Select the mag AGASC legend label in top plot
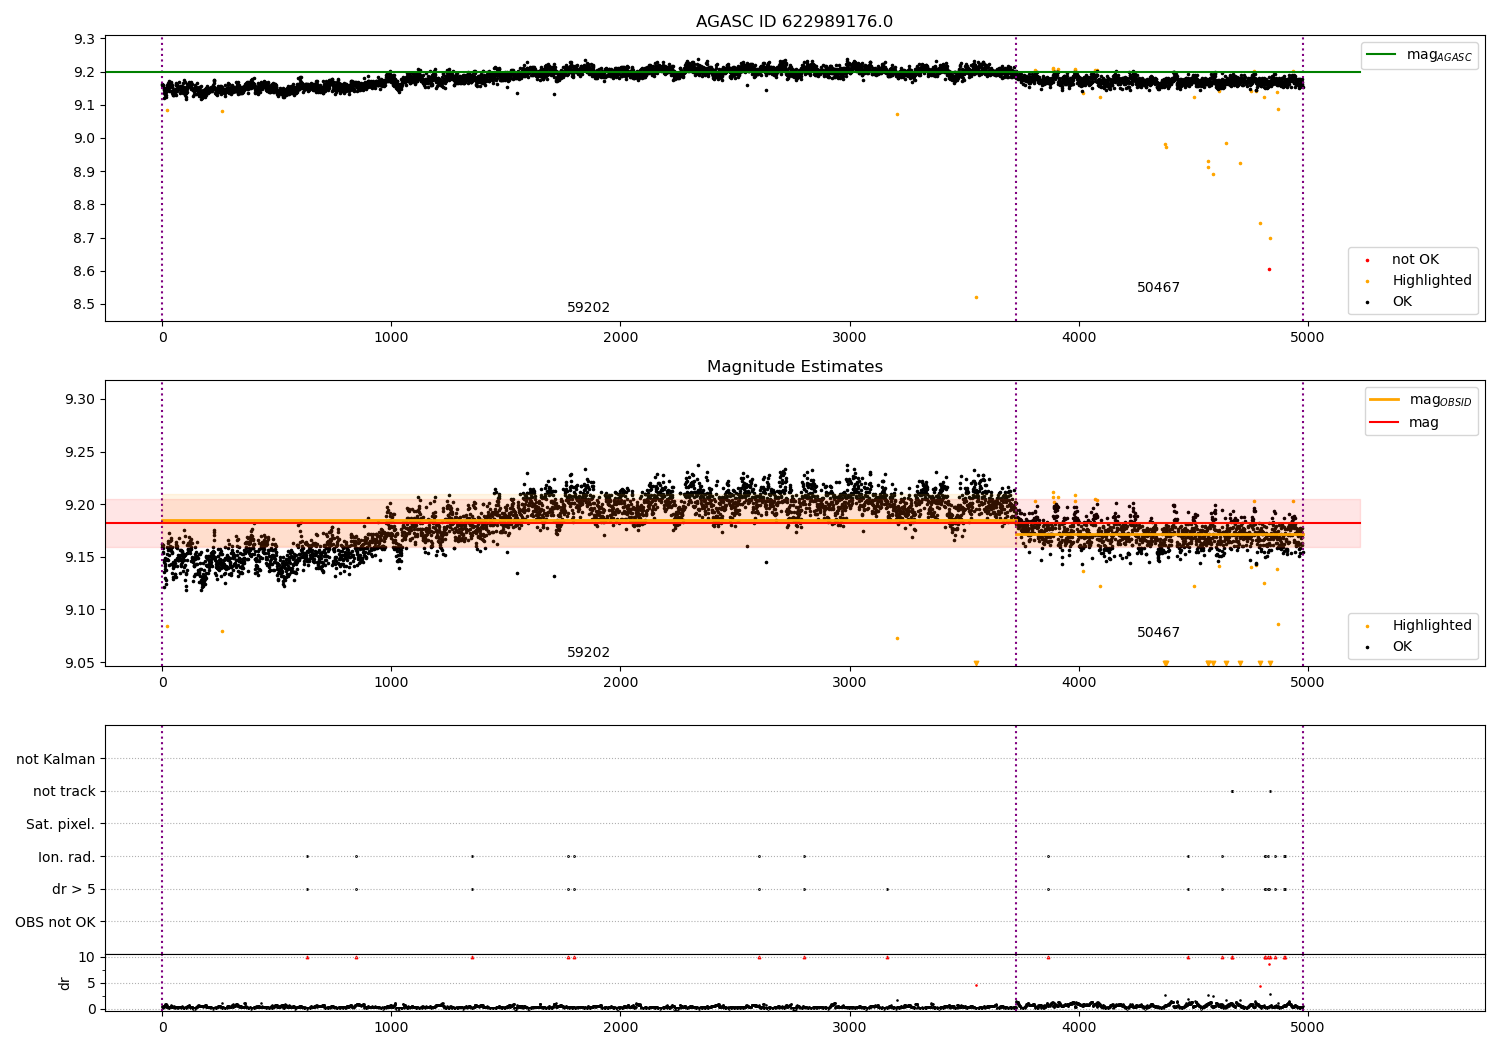1500x1050 pixels. tap(1439, 55)
